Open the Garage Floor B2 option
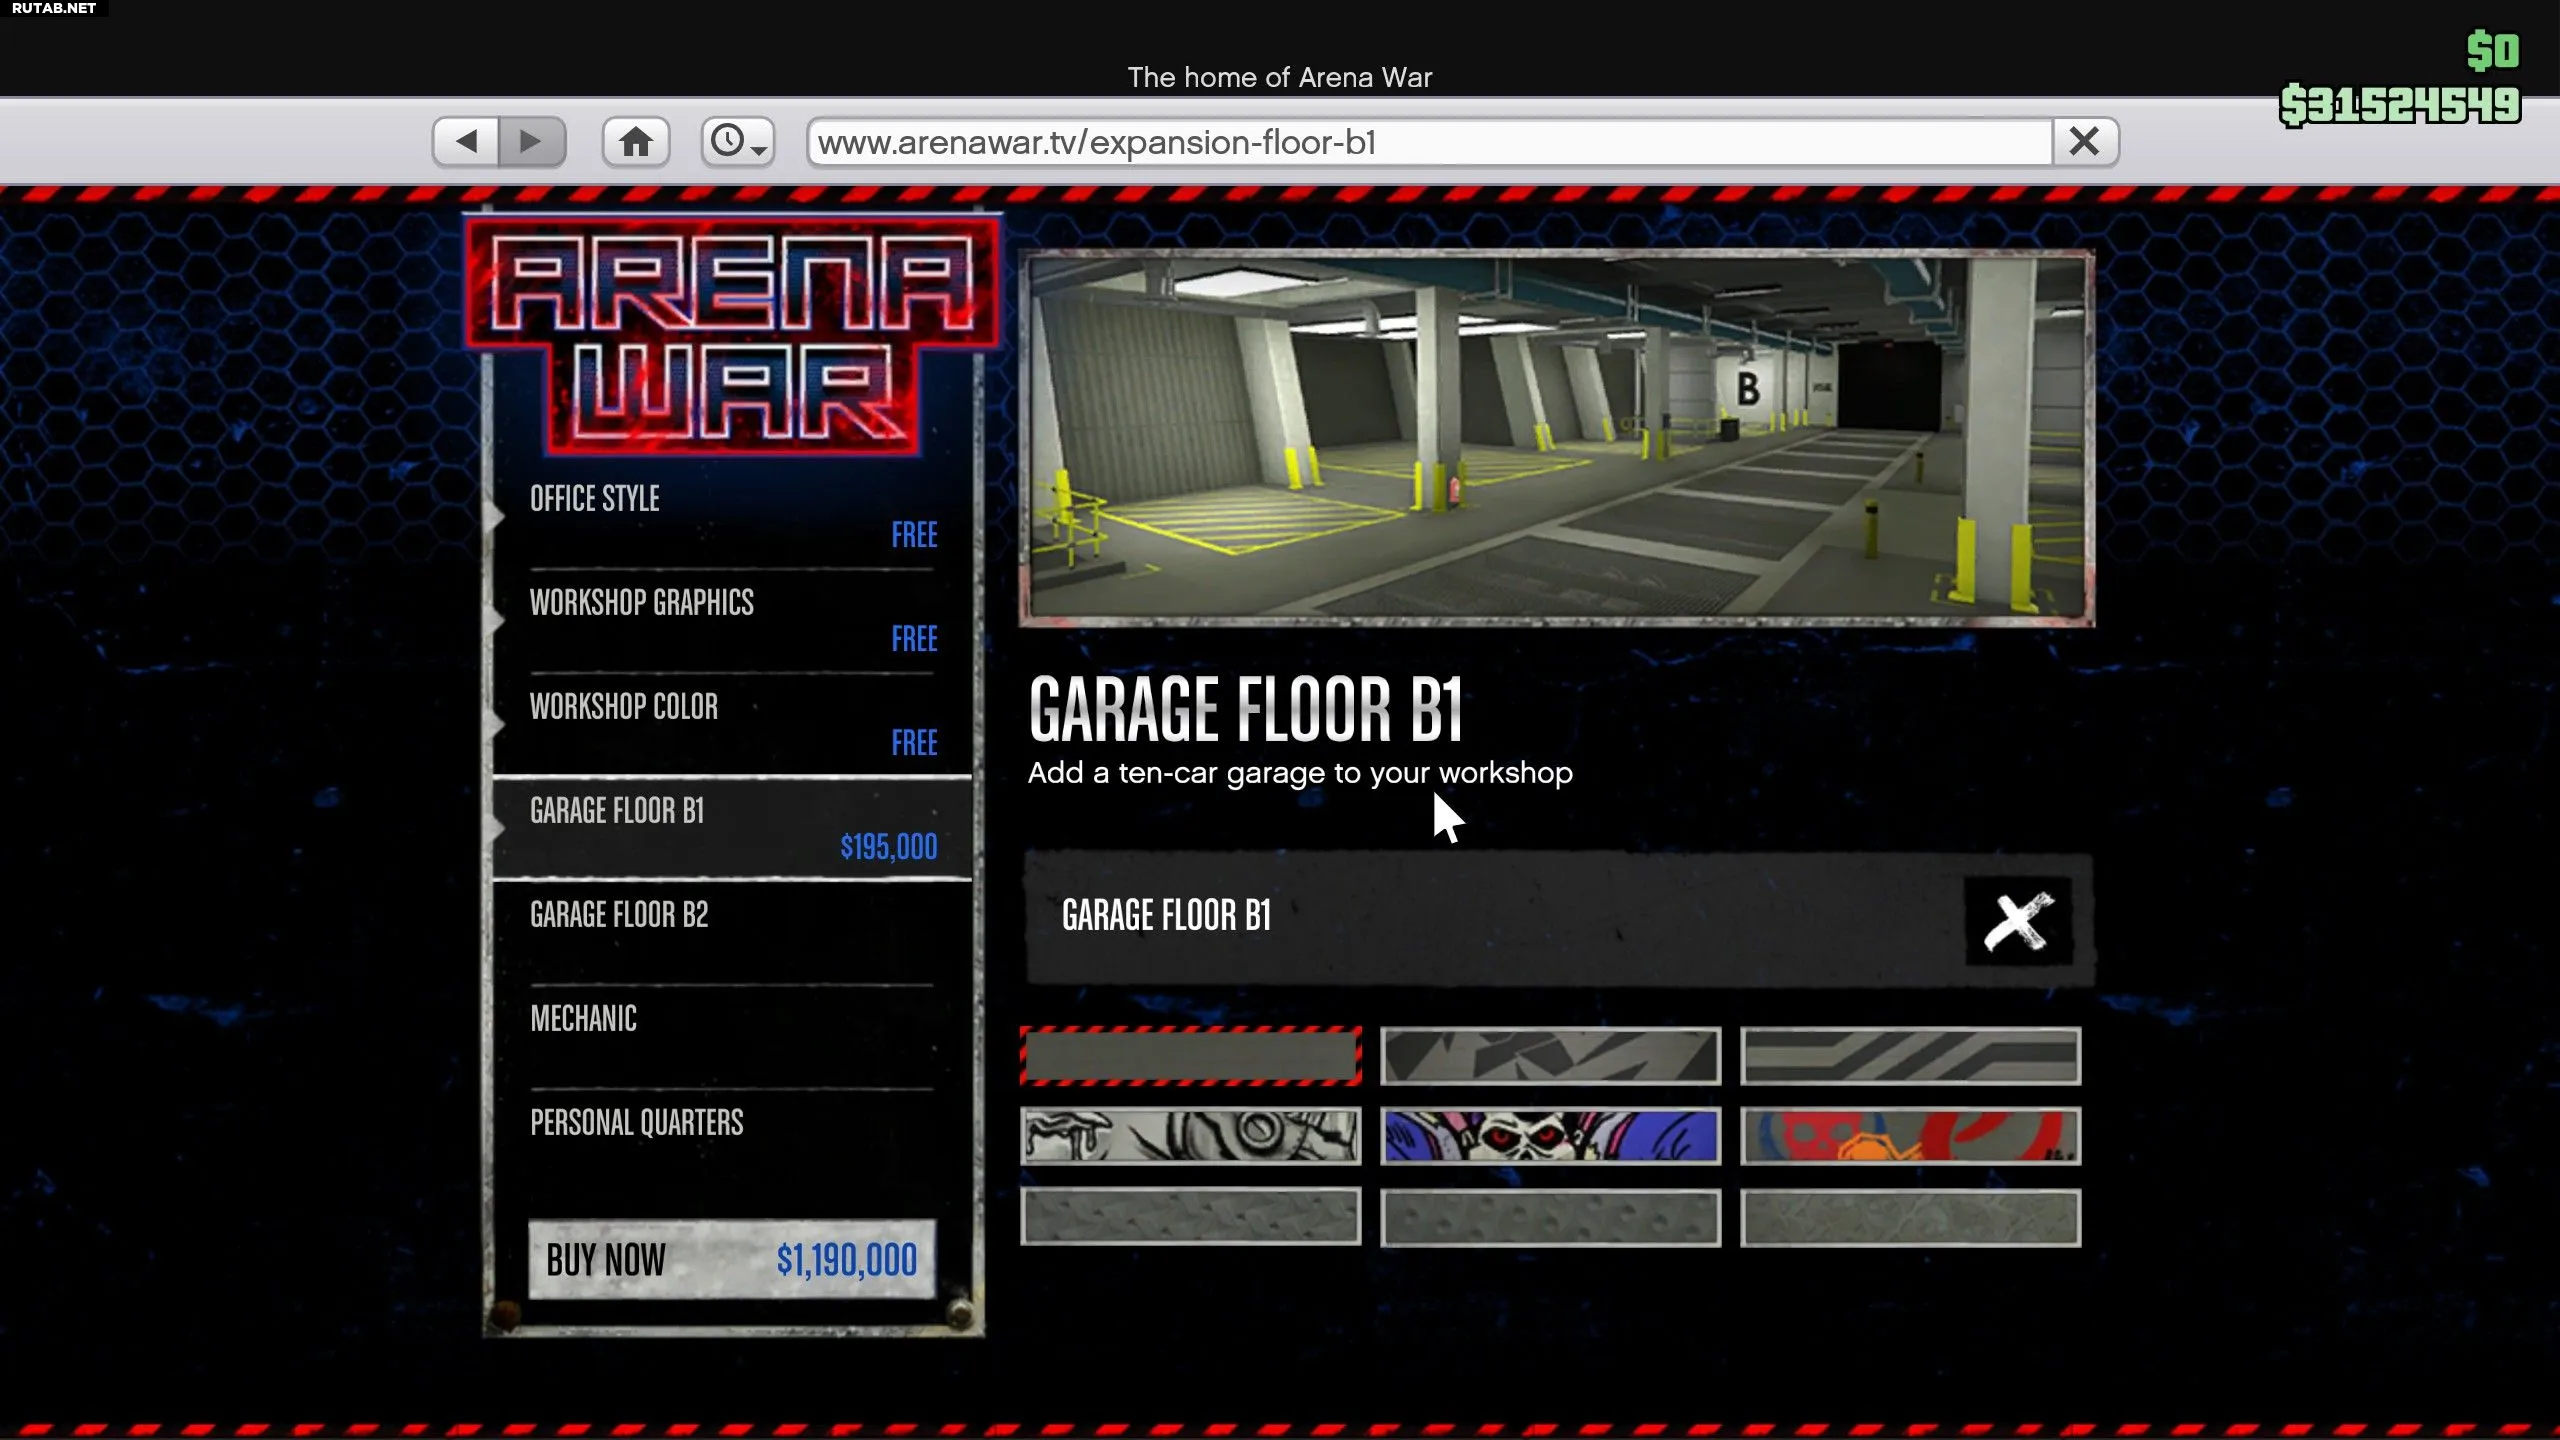The width and height of the screenshot is (2560, 1440). (730, 930)
